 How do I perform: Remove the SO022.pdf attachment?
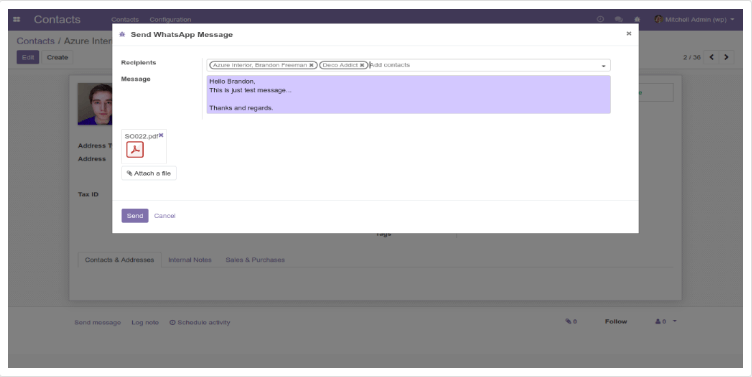[161, 135]
